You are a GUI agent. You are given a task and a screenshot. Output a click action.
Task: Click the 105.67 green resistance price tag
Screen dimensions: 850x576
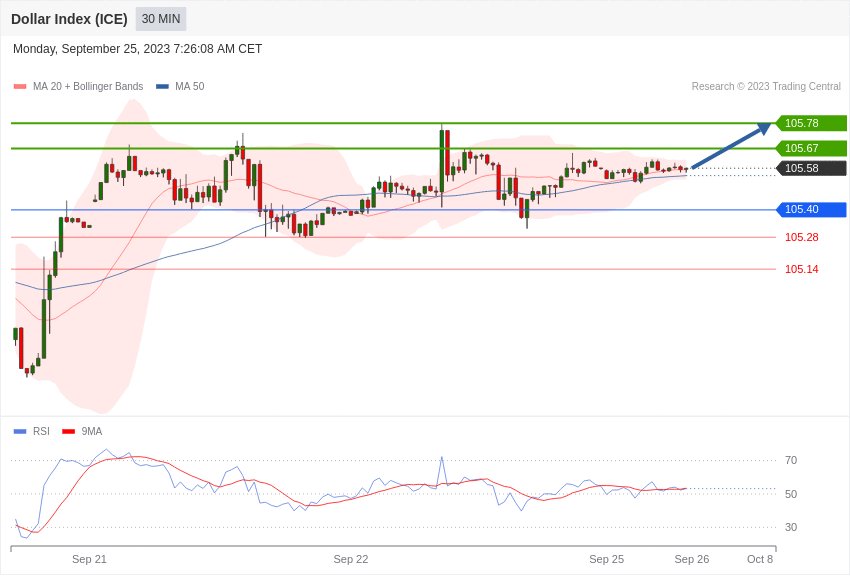point(812,148)
